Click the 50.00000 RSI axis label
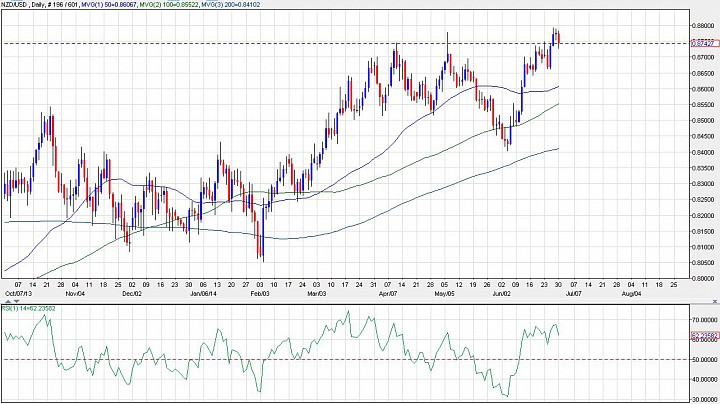Viewport: 720px width, 404px height. pos(706,359)
